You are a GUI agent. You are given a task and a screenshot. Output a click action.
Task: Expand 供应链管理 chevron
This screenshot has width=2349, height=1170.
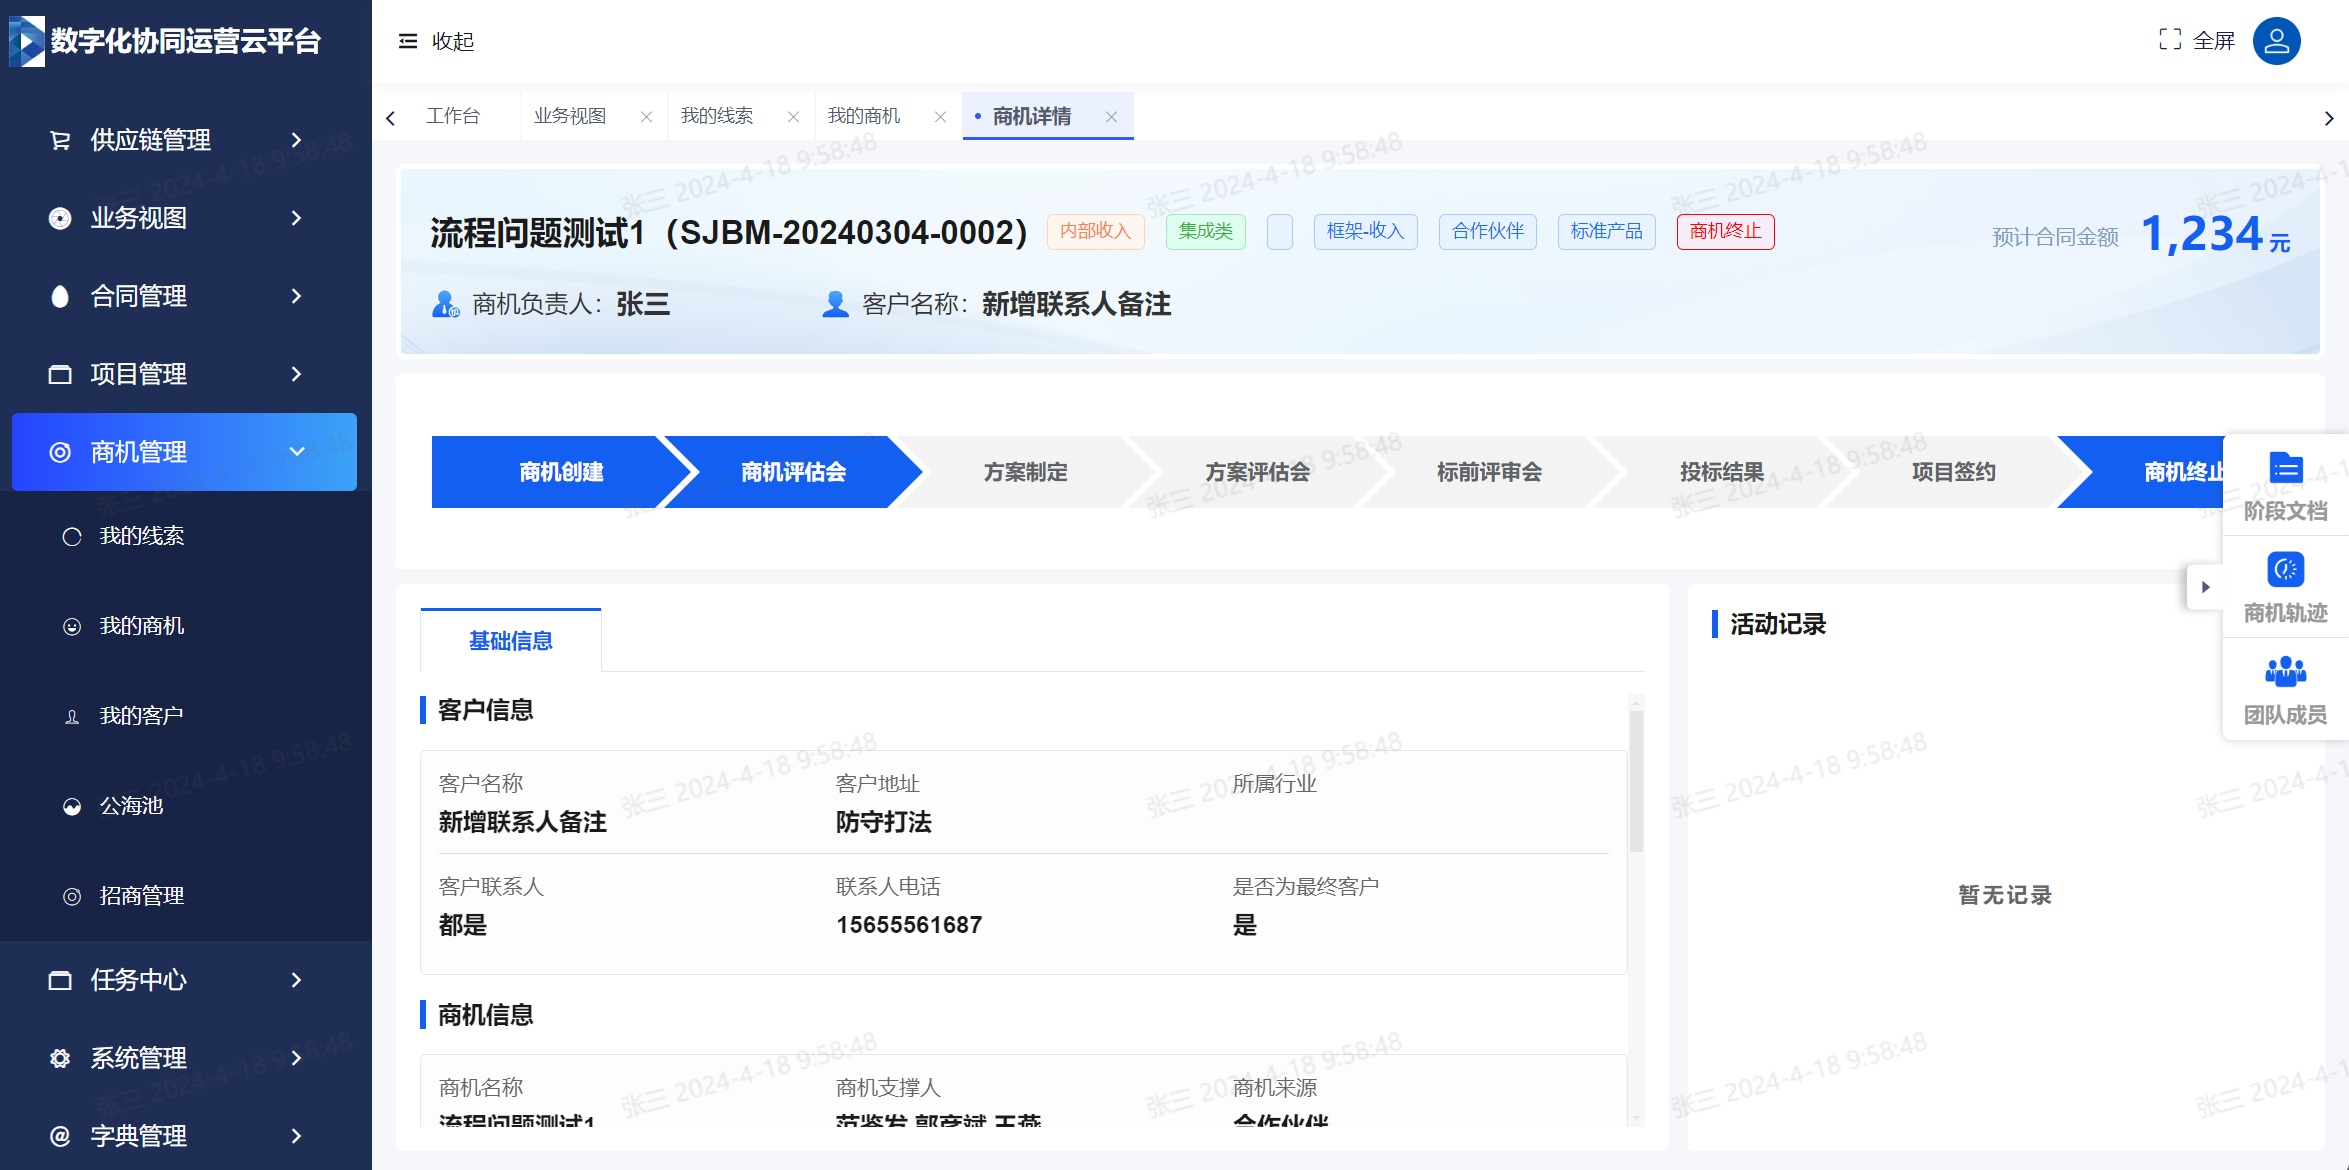(296, 140)
